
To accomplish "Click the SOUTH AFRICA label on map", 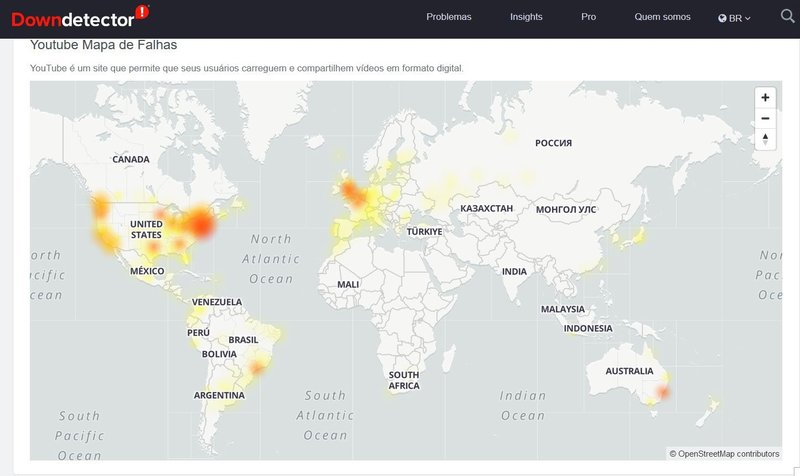I will click(404, 380).
